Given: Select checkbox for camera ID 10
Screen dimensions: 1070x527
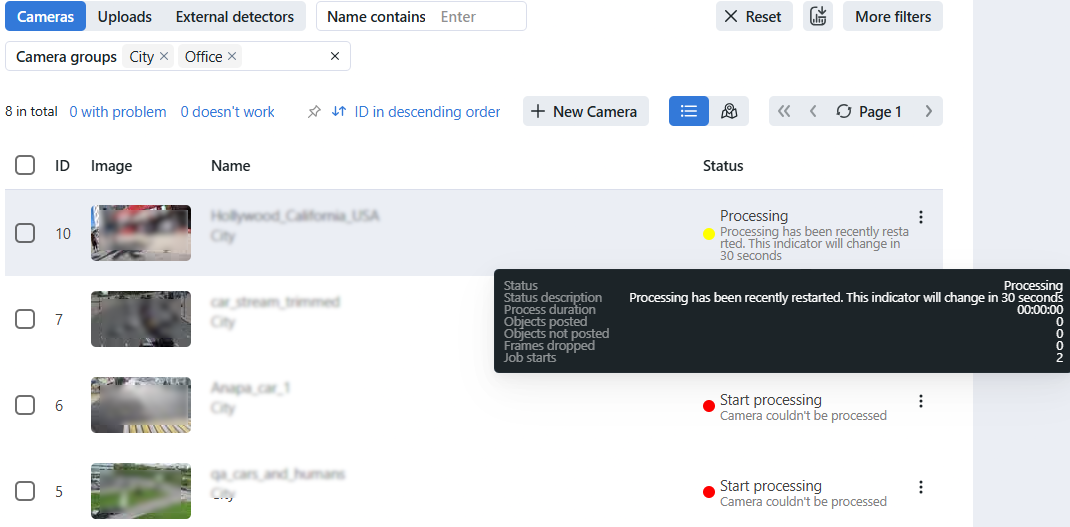Looking at the screenshot, I should (x=25, y=233).
